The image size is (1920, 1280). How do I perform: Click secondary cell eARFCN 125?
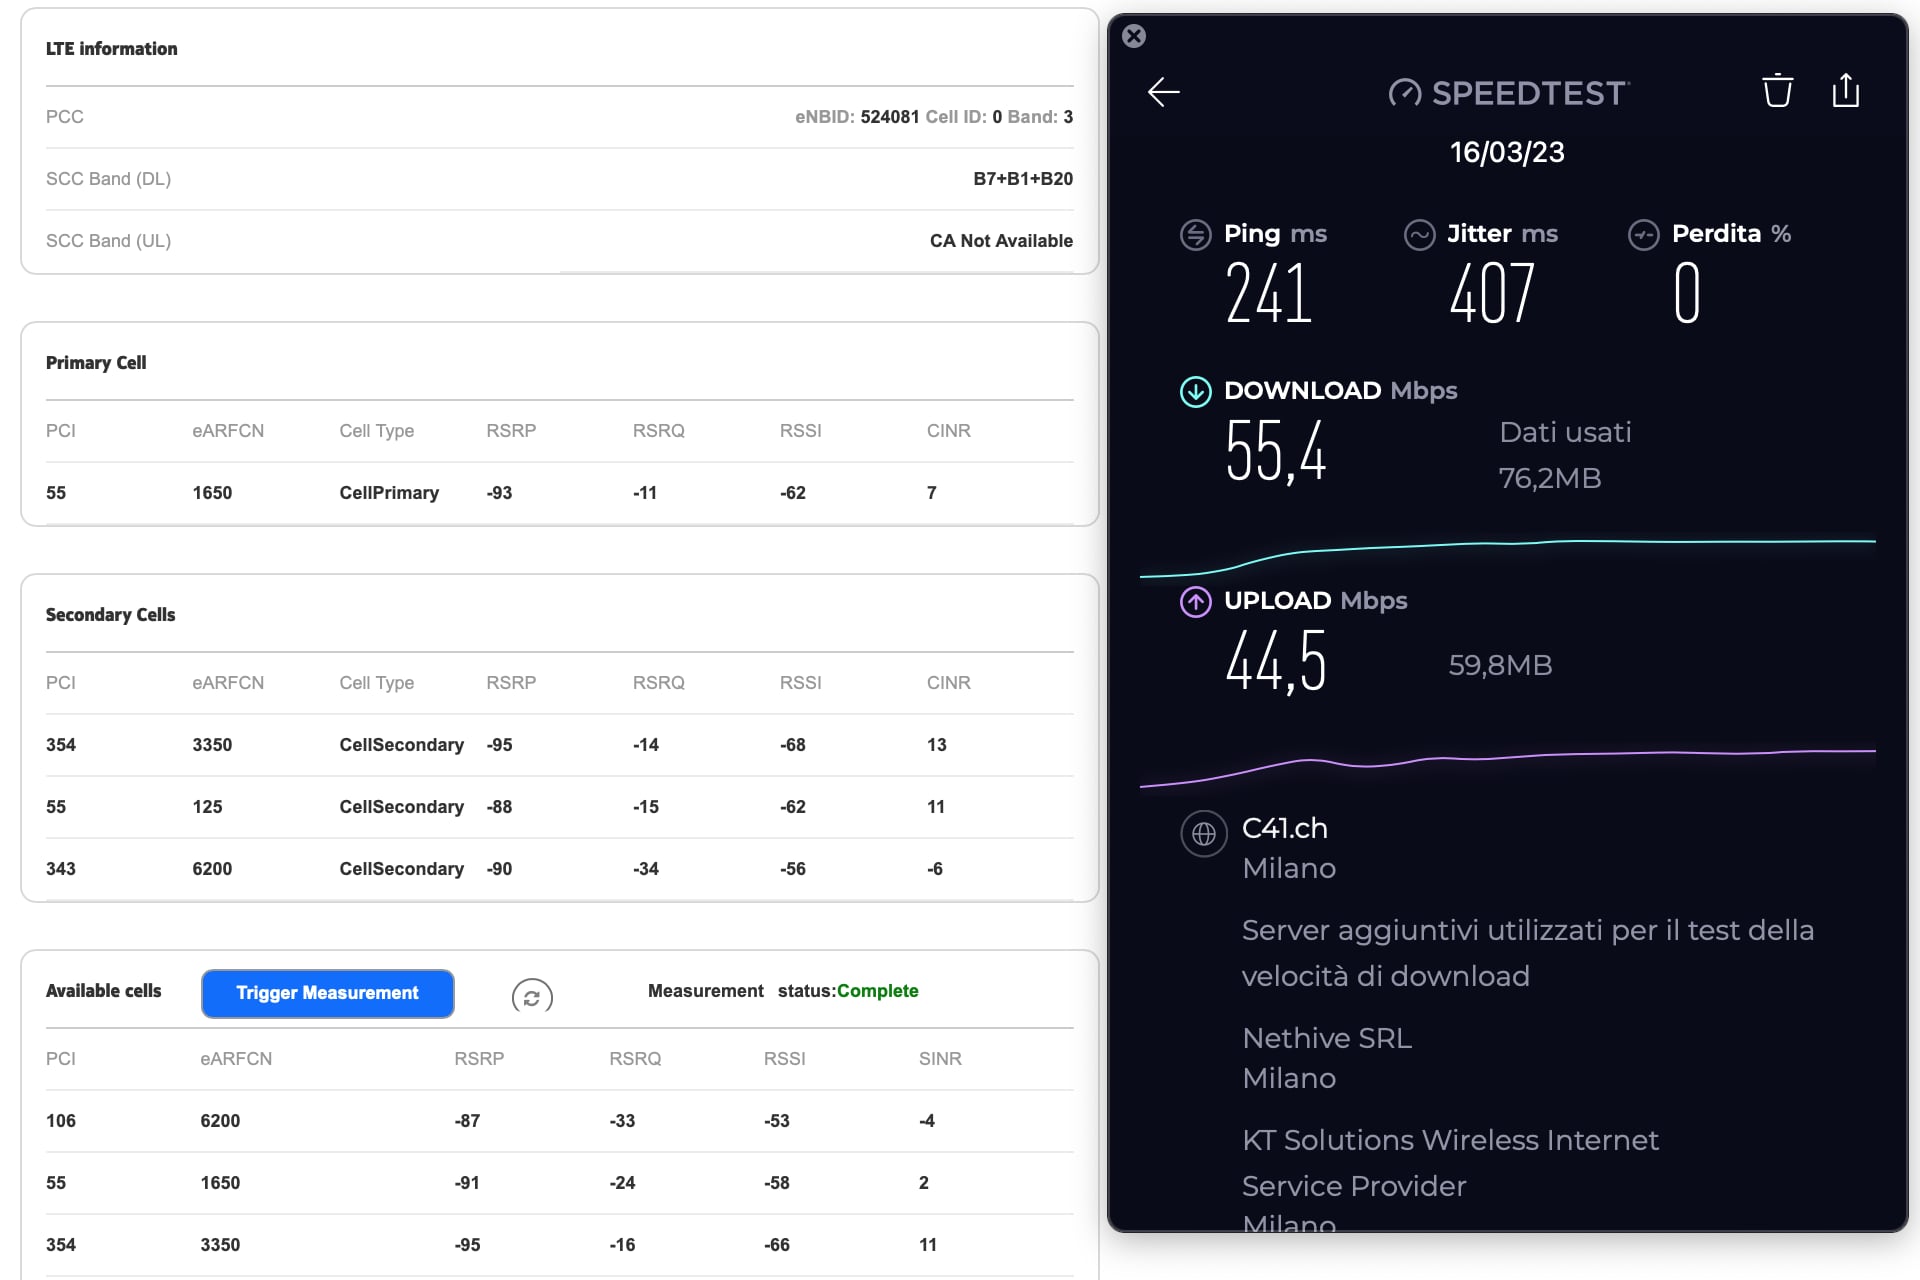207,807
